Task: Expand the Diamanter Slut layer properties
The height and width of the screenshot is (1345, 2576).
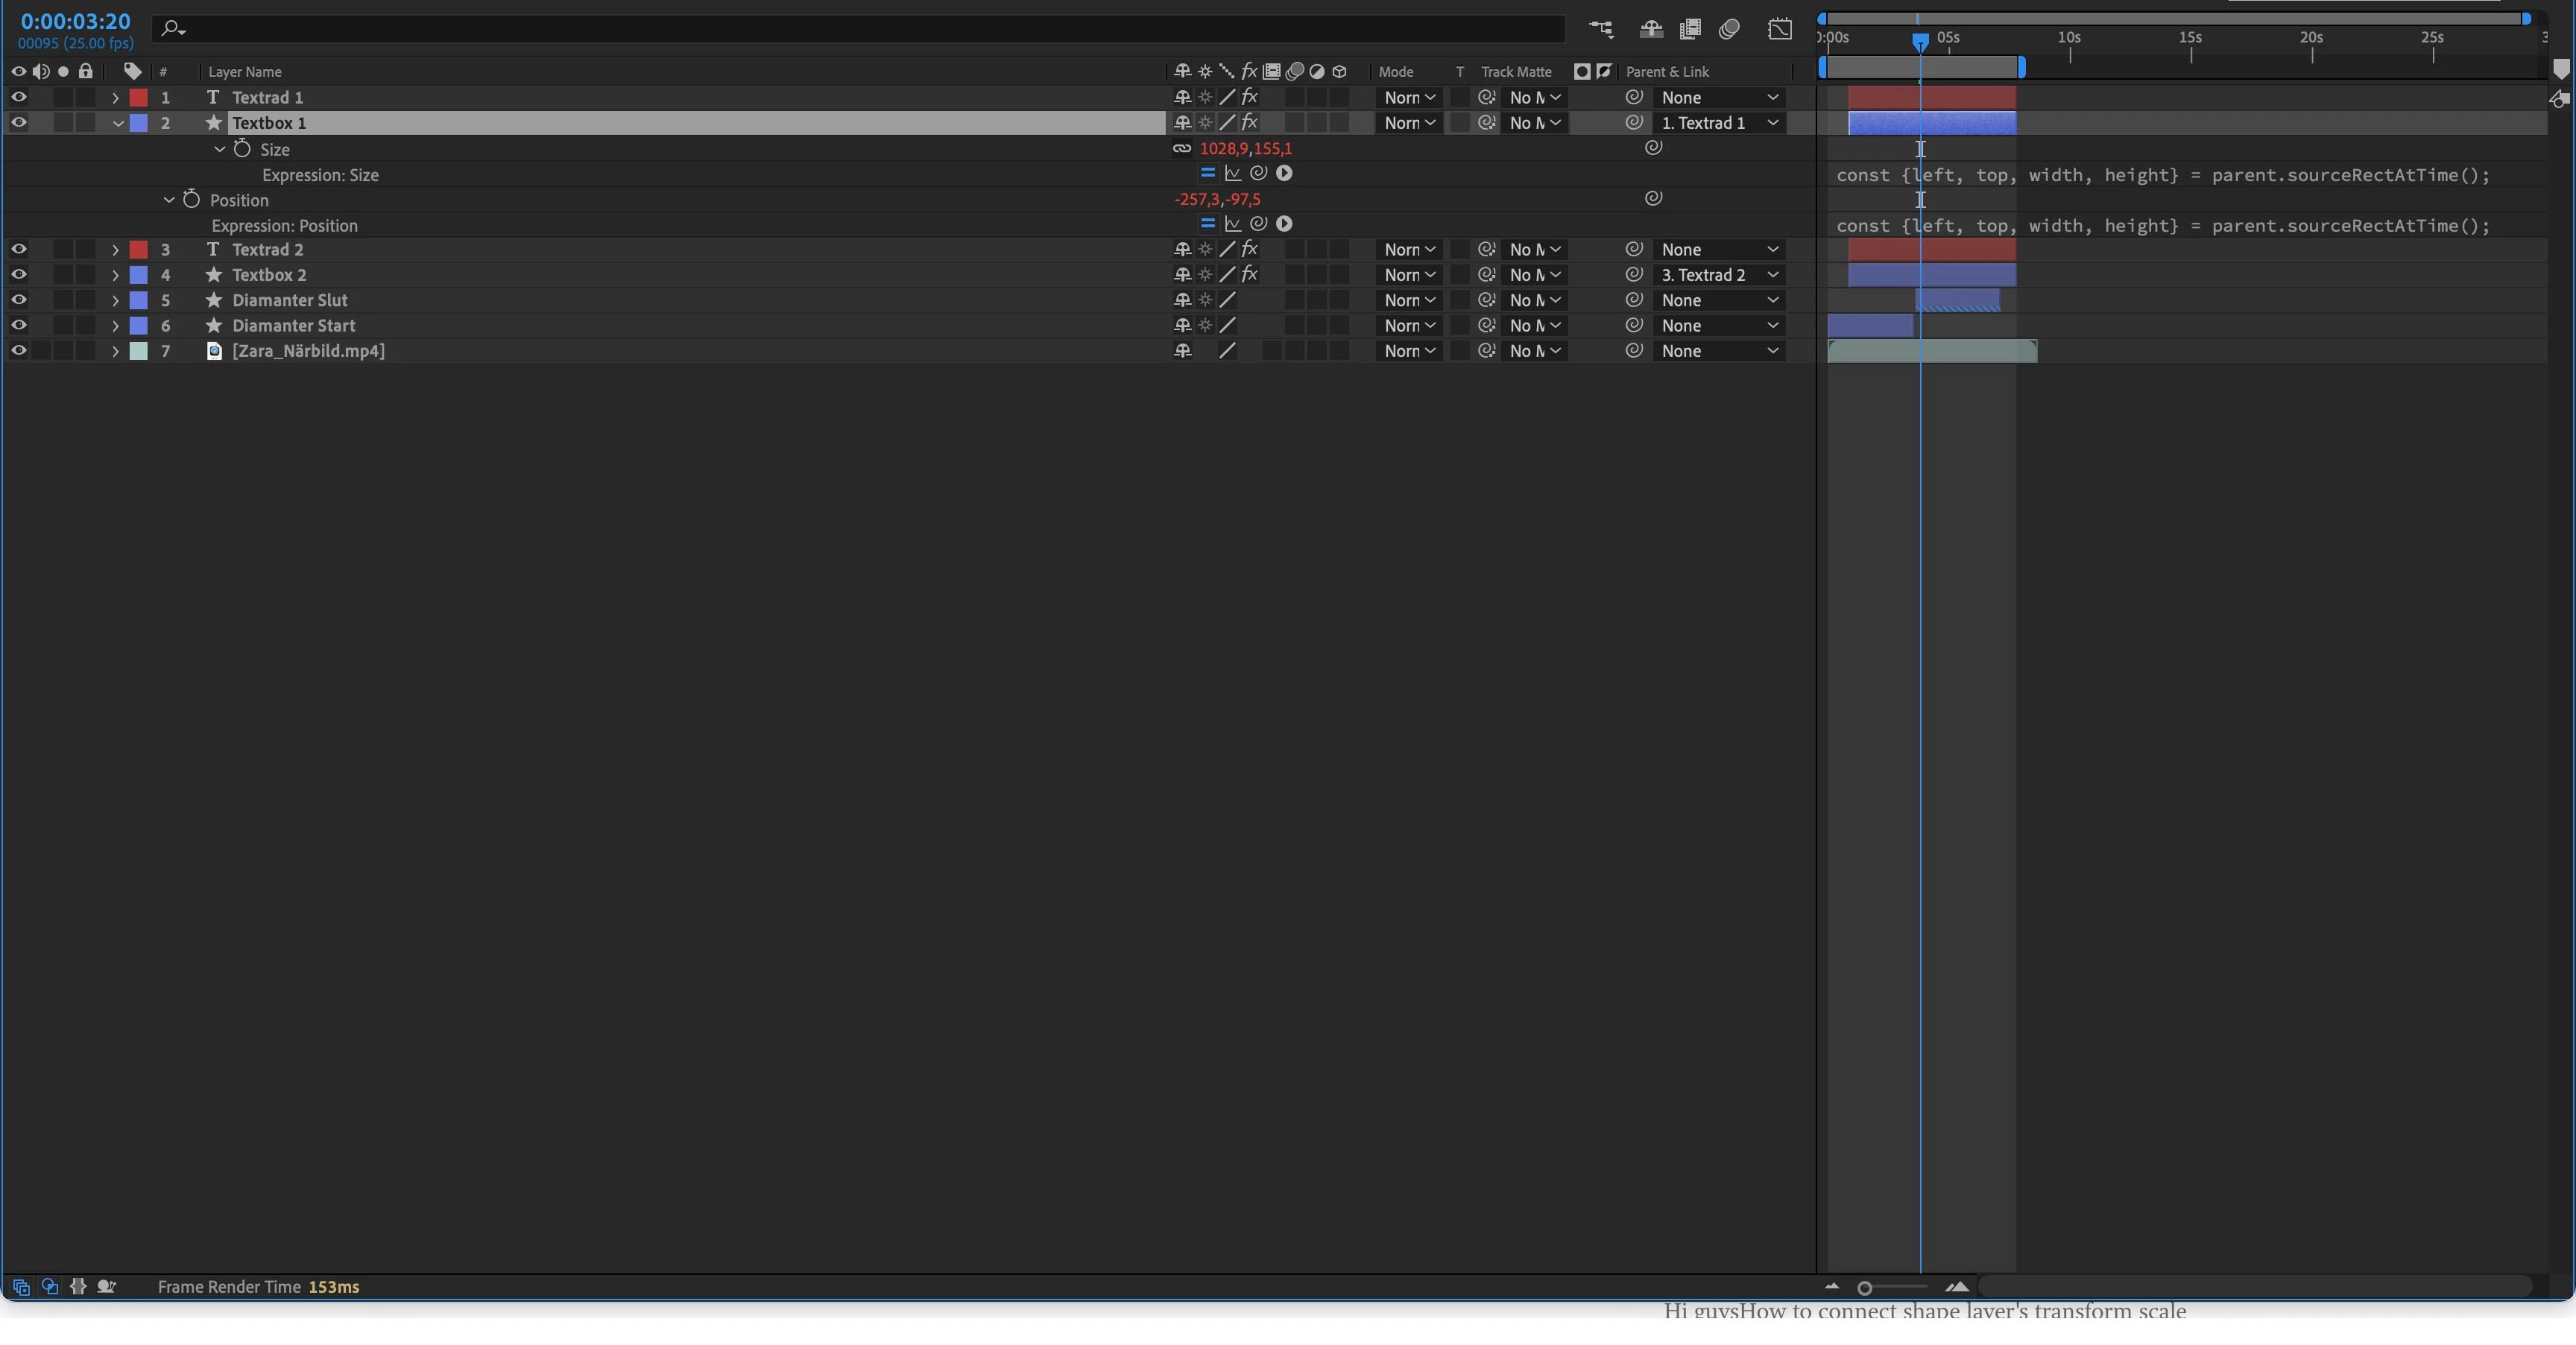Action: [115, 300]
